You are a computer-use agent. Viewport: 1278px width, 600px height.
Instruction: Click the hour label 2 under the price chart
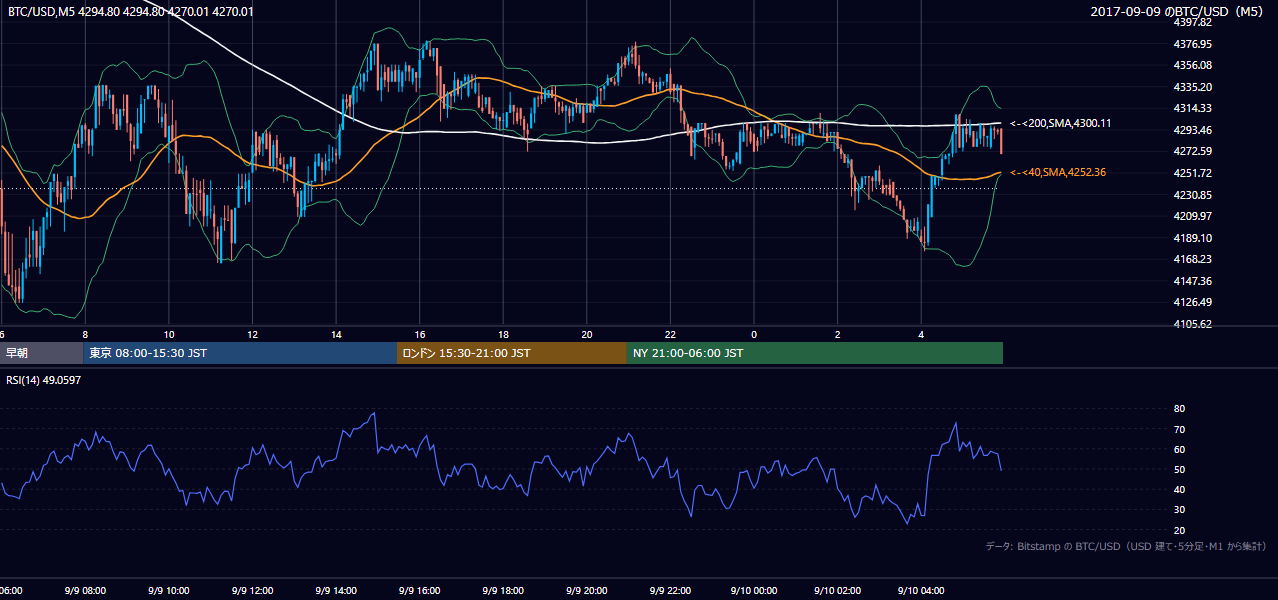point(838,334)
